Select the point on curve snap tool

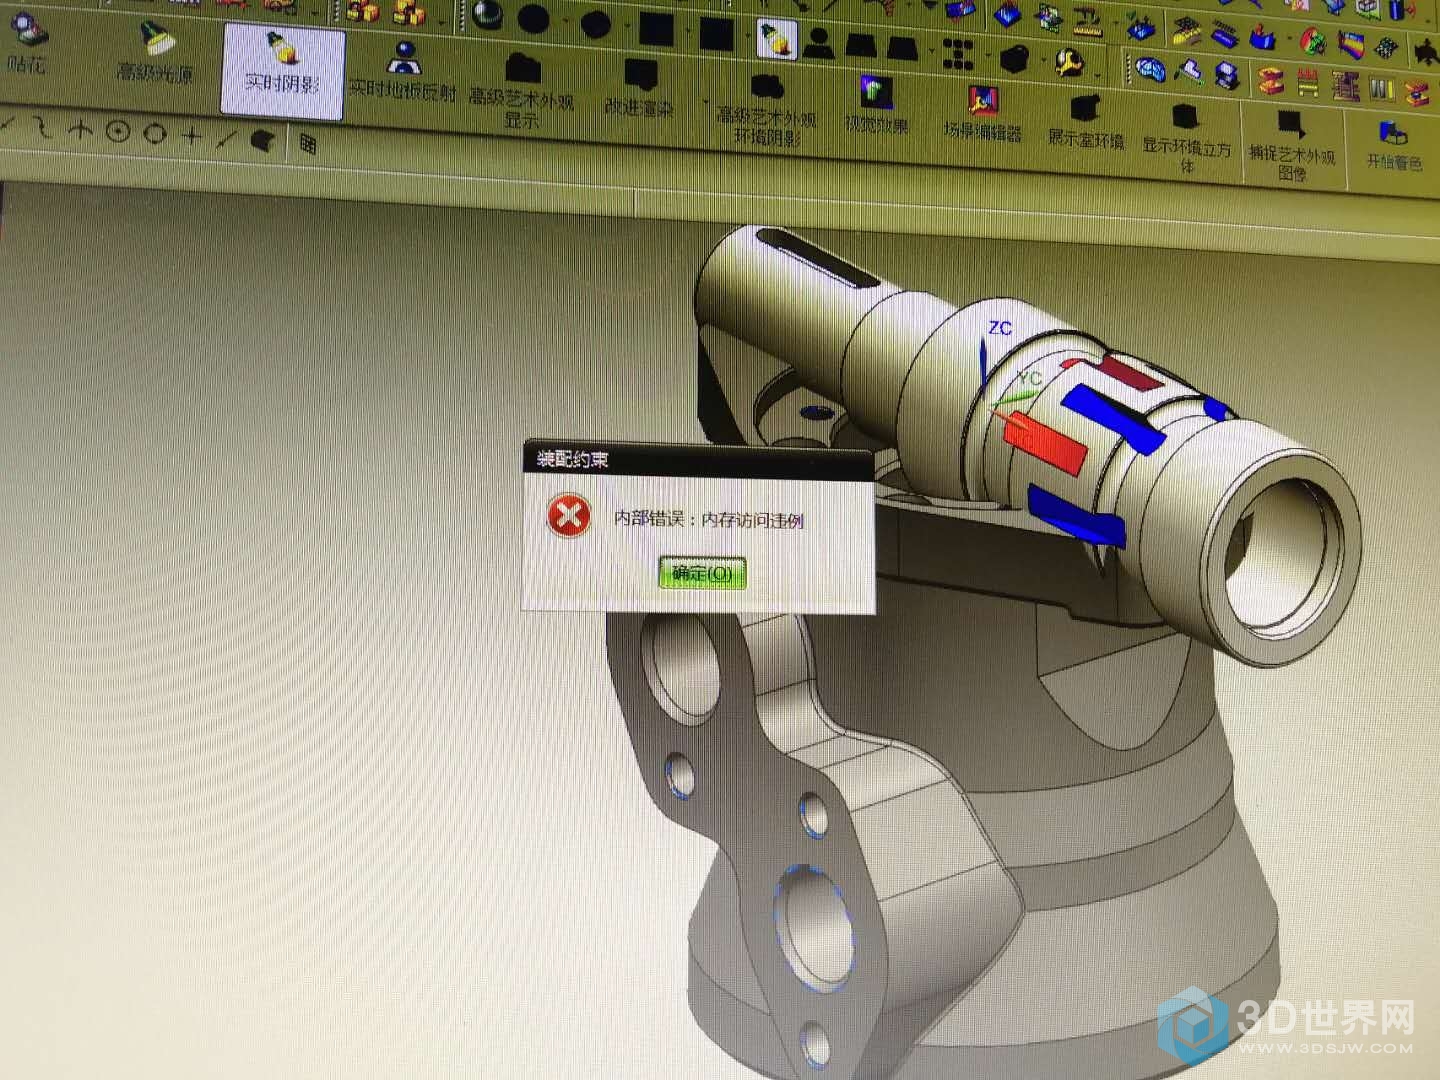coord(228,138)
